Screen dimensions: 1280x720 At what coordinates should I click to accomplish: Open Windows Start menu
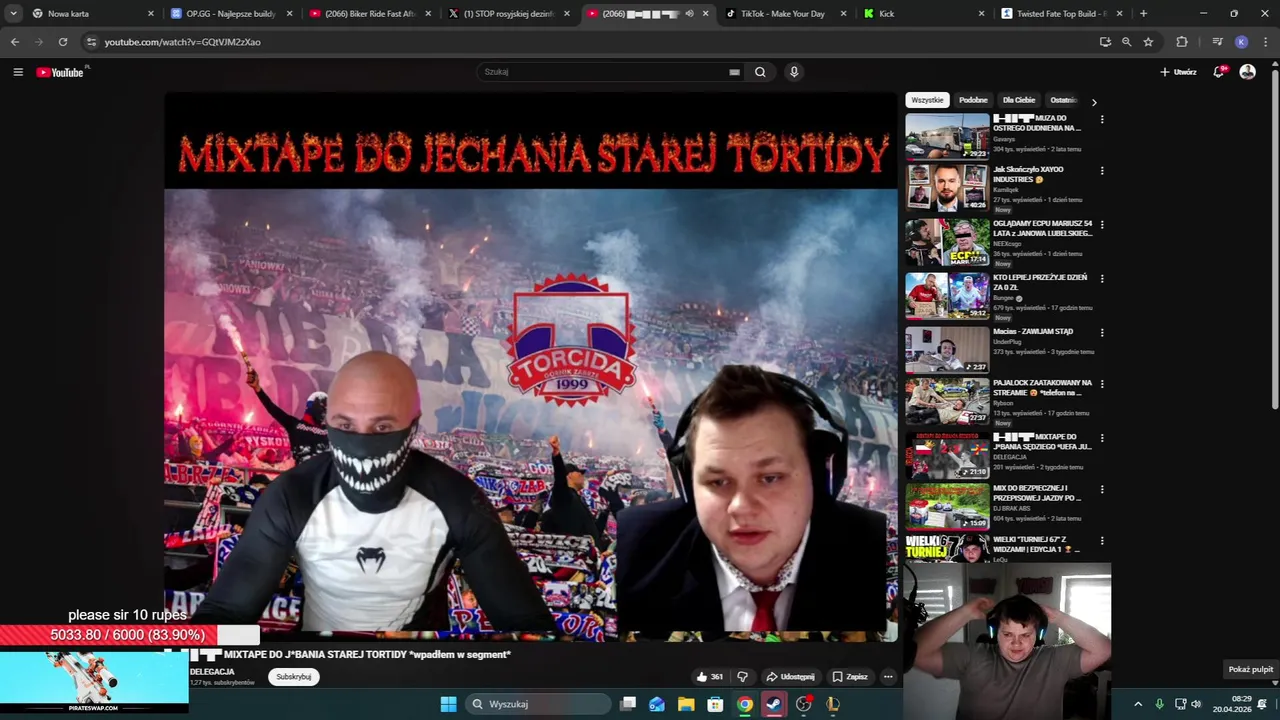click(x=448, y=704)
